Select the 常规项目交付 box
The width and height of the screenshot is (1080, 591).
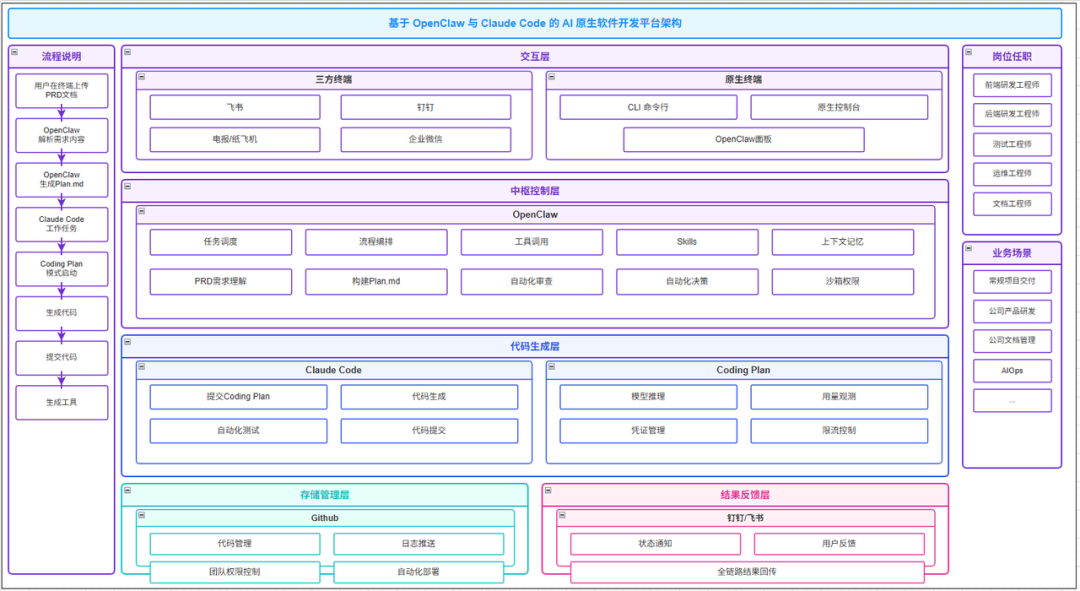(x=1012, y=282)
